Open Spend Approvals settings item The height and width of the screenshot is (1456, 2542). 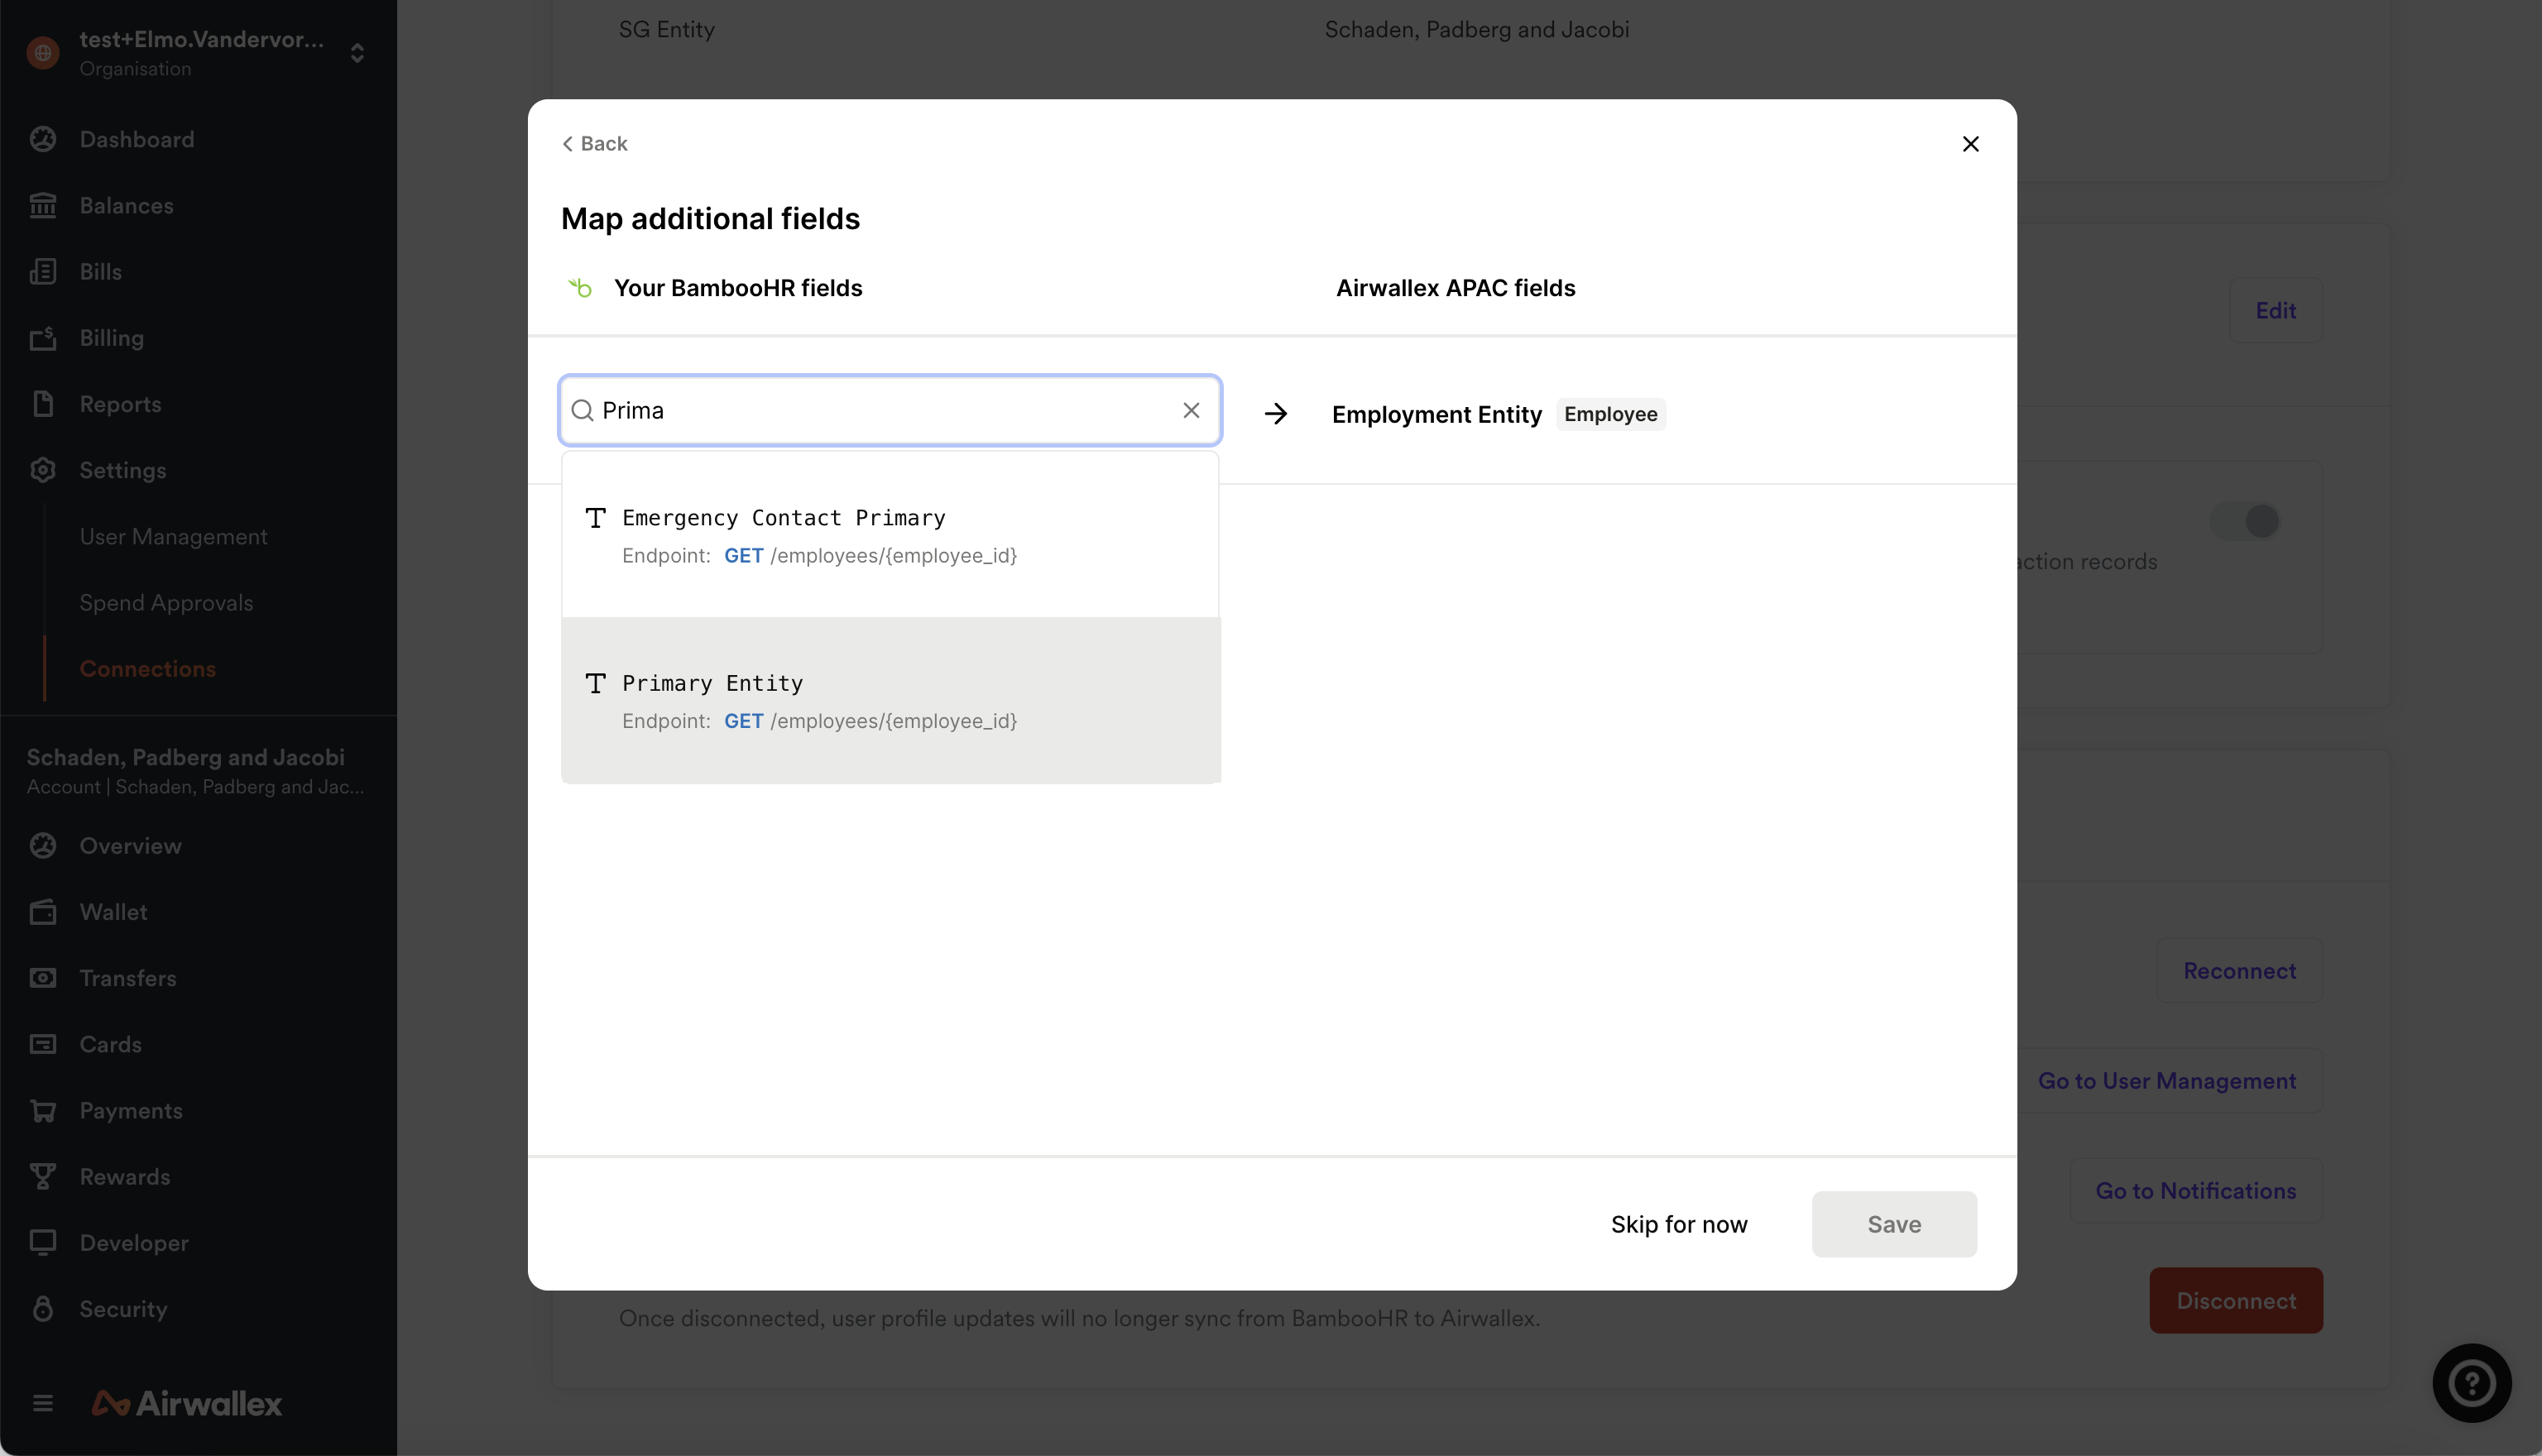pyautogui.click(x=167, y=602)
